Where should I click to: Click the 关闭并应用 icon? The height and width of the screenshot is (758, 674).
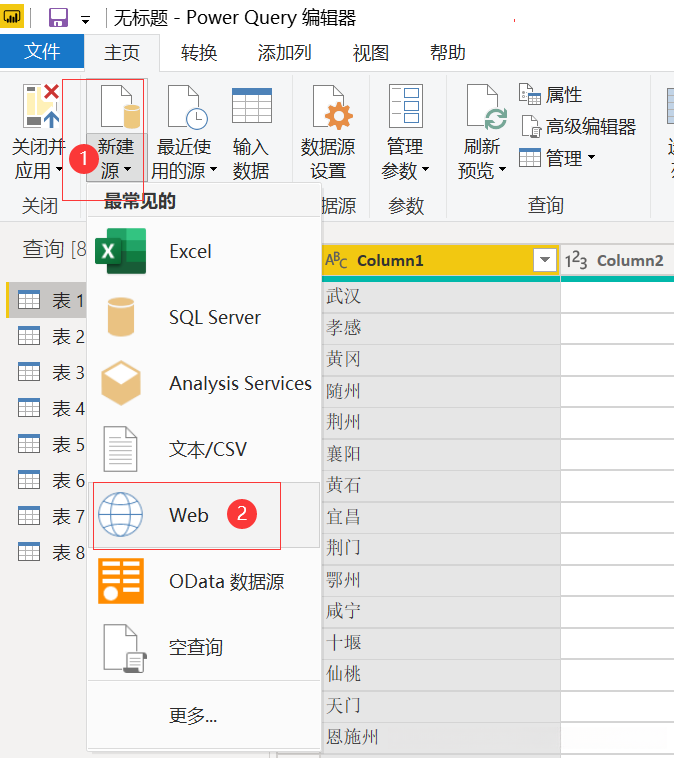pyautogui.click(x=41, y=106)
